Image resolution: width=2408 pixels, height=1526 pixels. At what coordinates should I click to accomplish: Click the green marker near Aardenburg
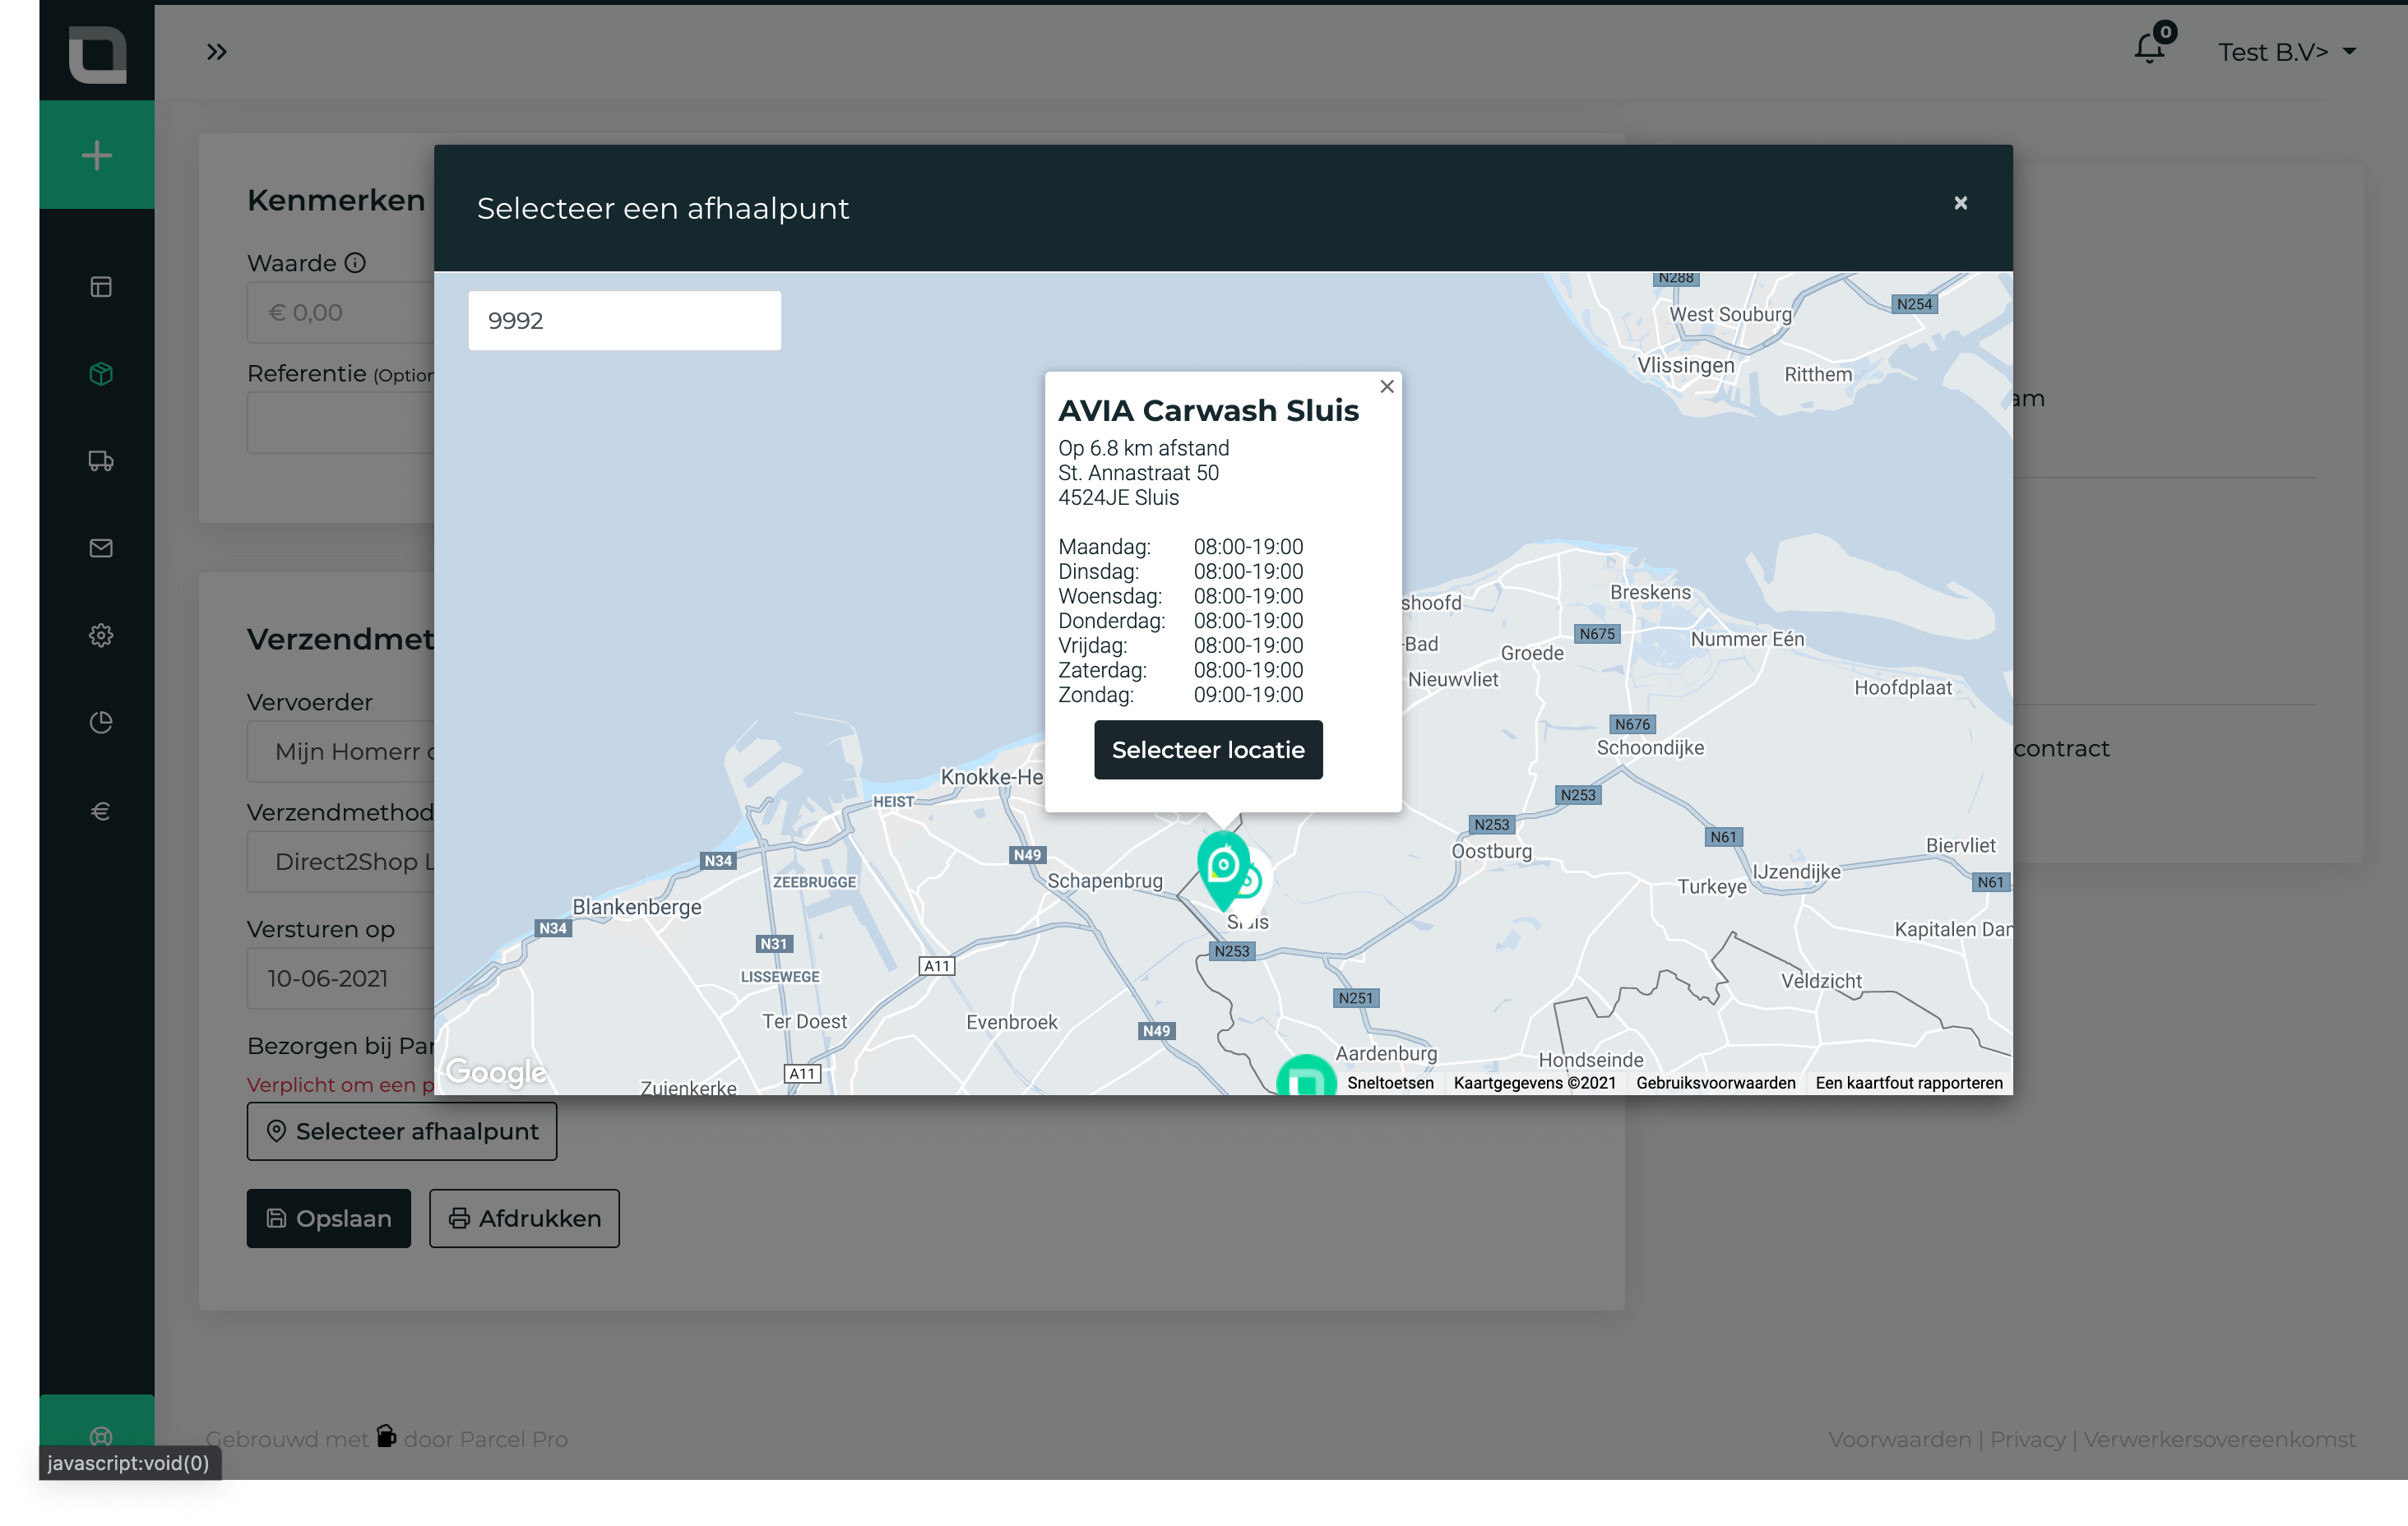pyautogui.click(x=1306, y=1077)
